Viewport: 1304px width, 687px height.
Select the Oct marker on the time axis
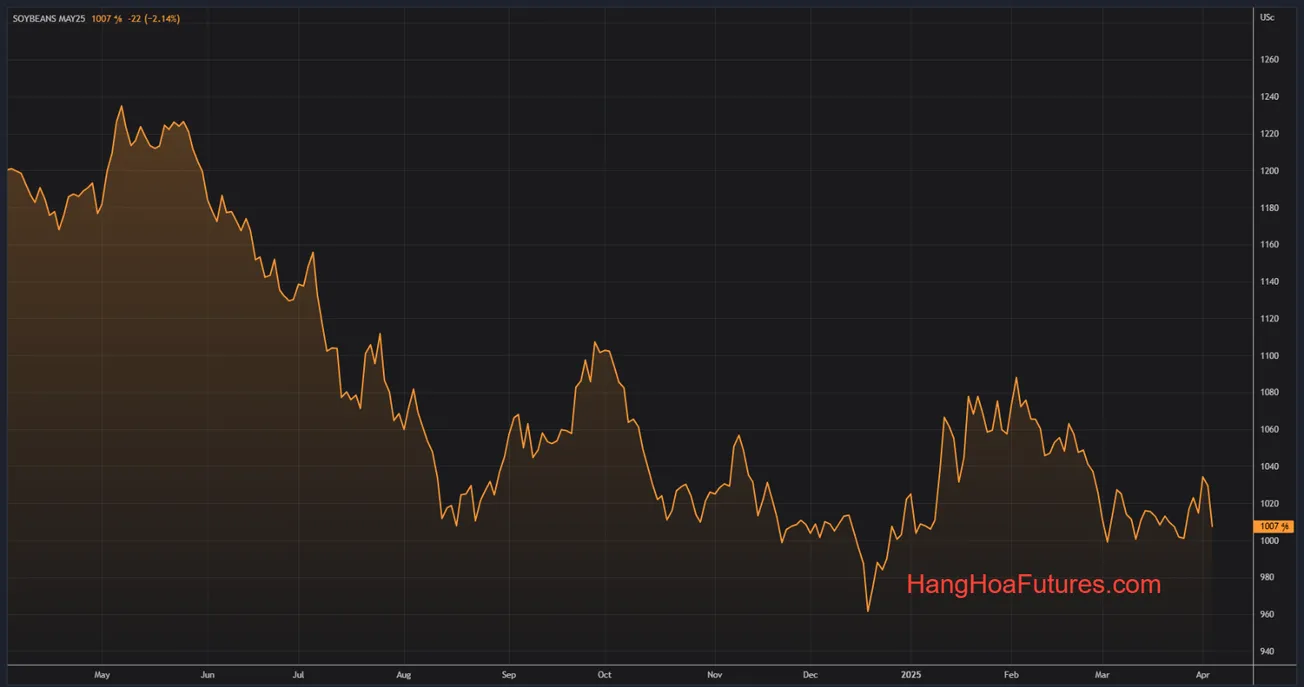point(604,675)
